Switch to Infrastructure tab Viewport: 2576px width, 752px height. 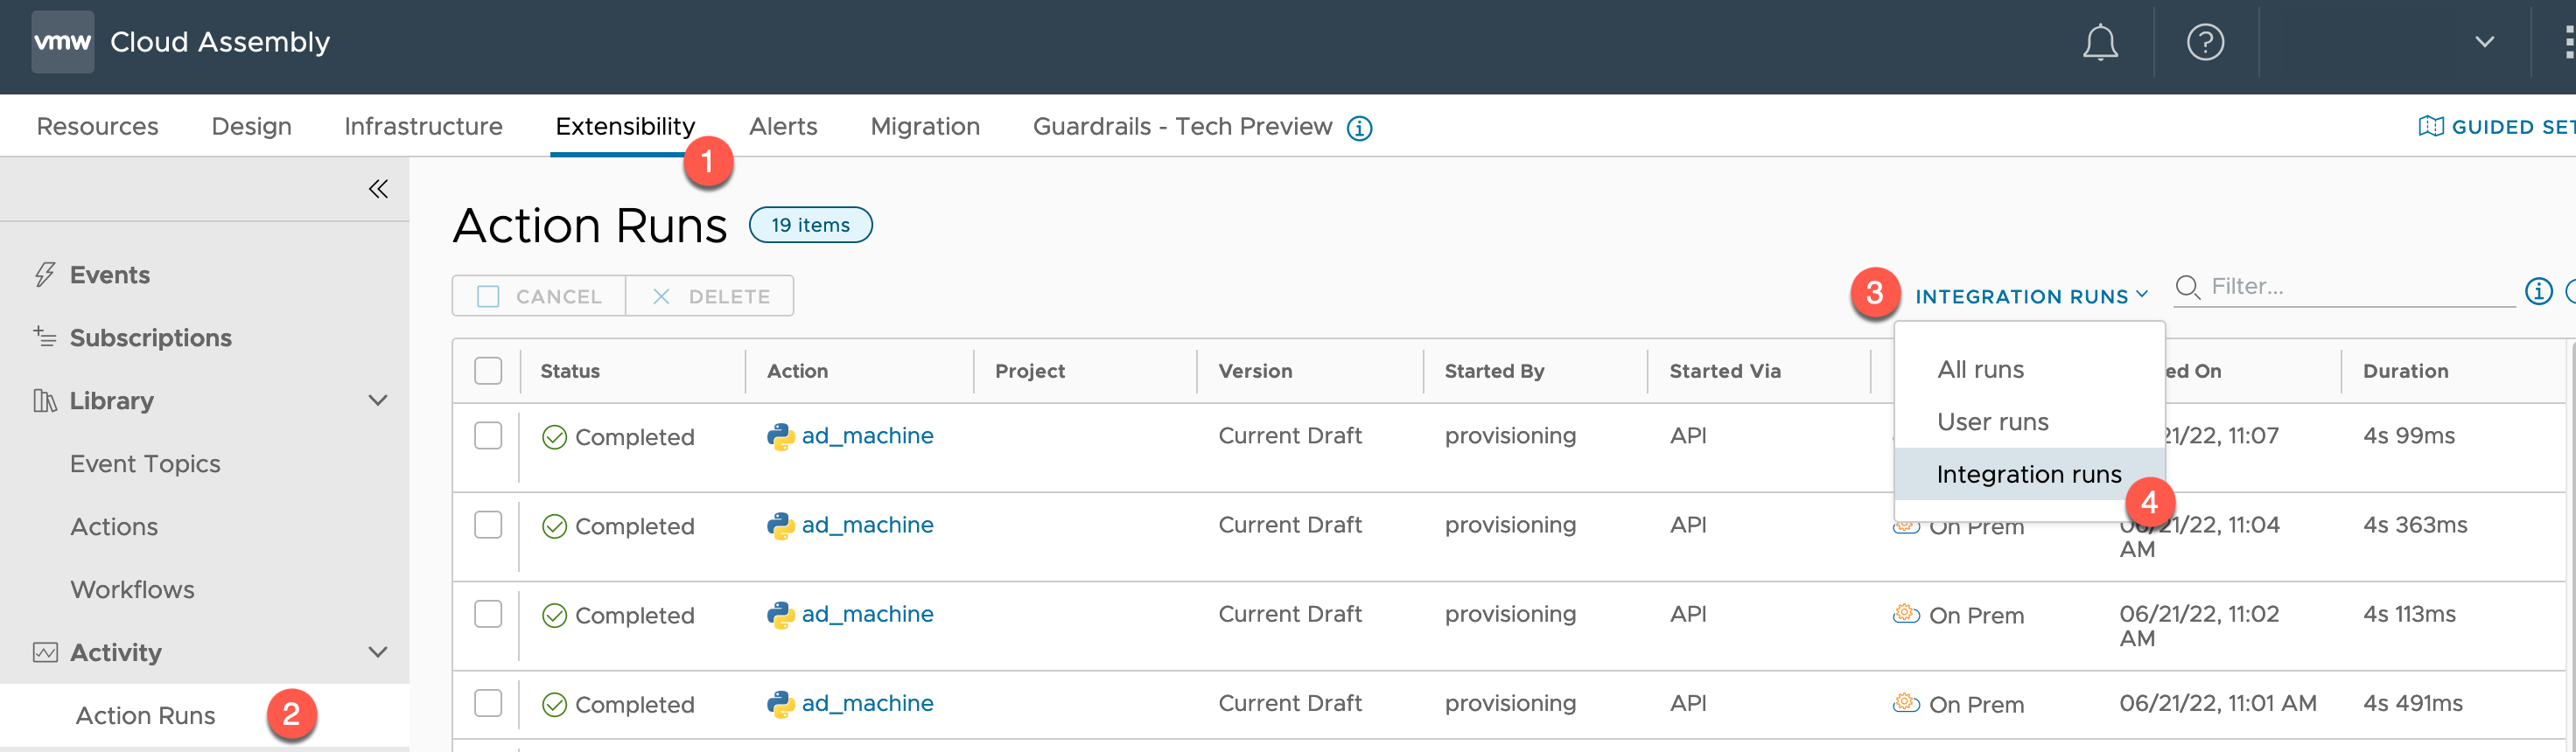point(423,126)
